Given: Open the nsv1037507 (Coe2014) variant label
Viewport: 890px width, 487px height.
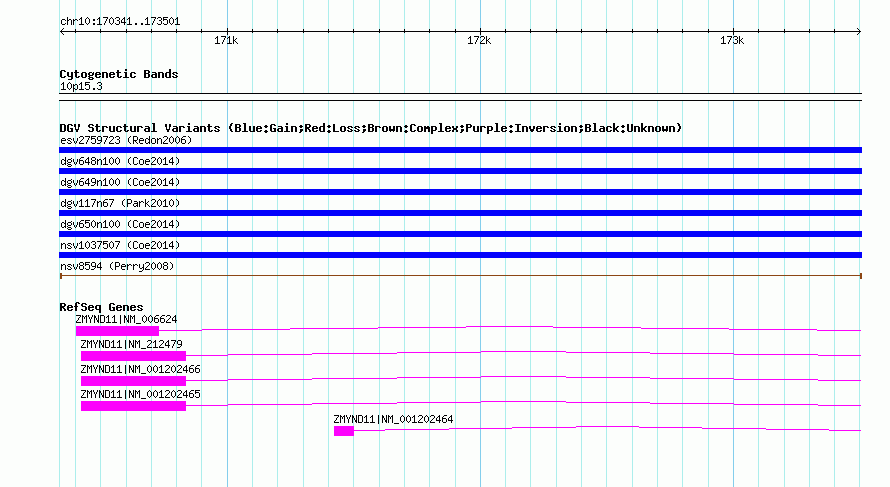Looking at the screenshot, I should pos(120,245).
